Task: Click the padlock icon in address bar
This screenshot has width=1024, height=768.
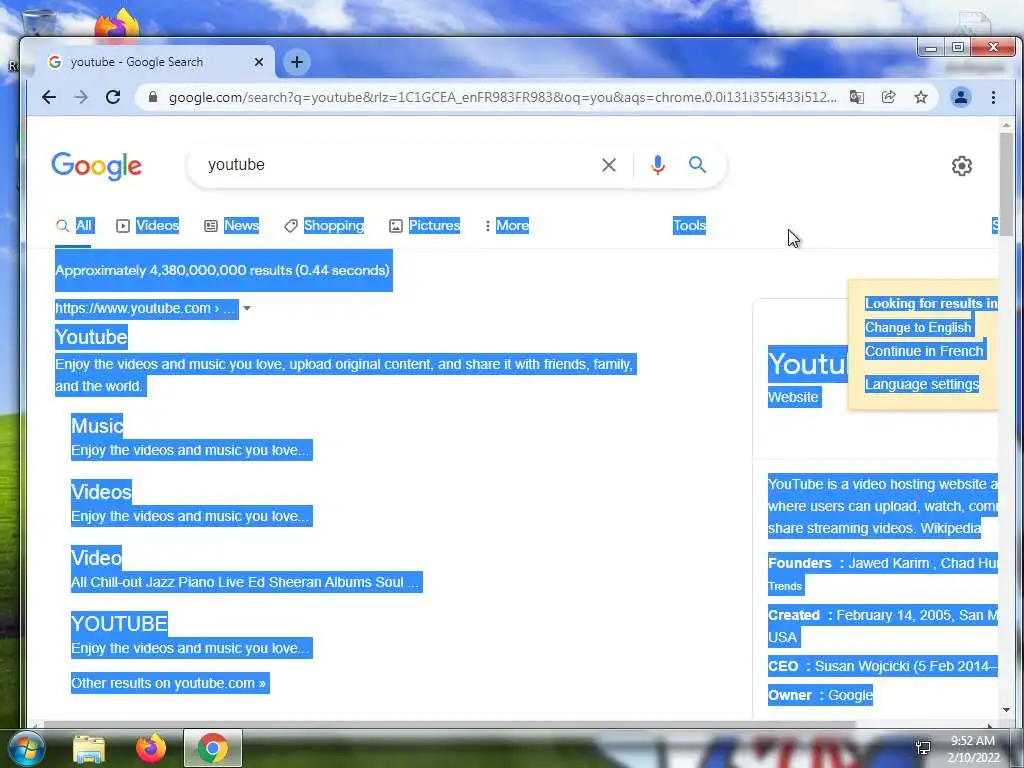Action: tap(153, 97)
